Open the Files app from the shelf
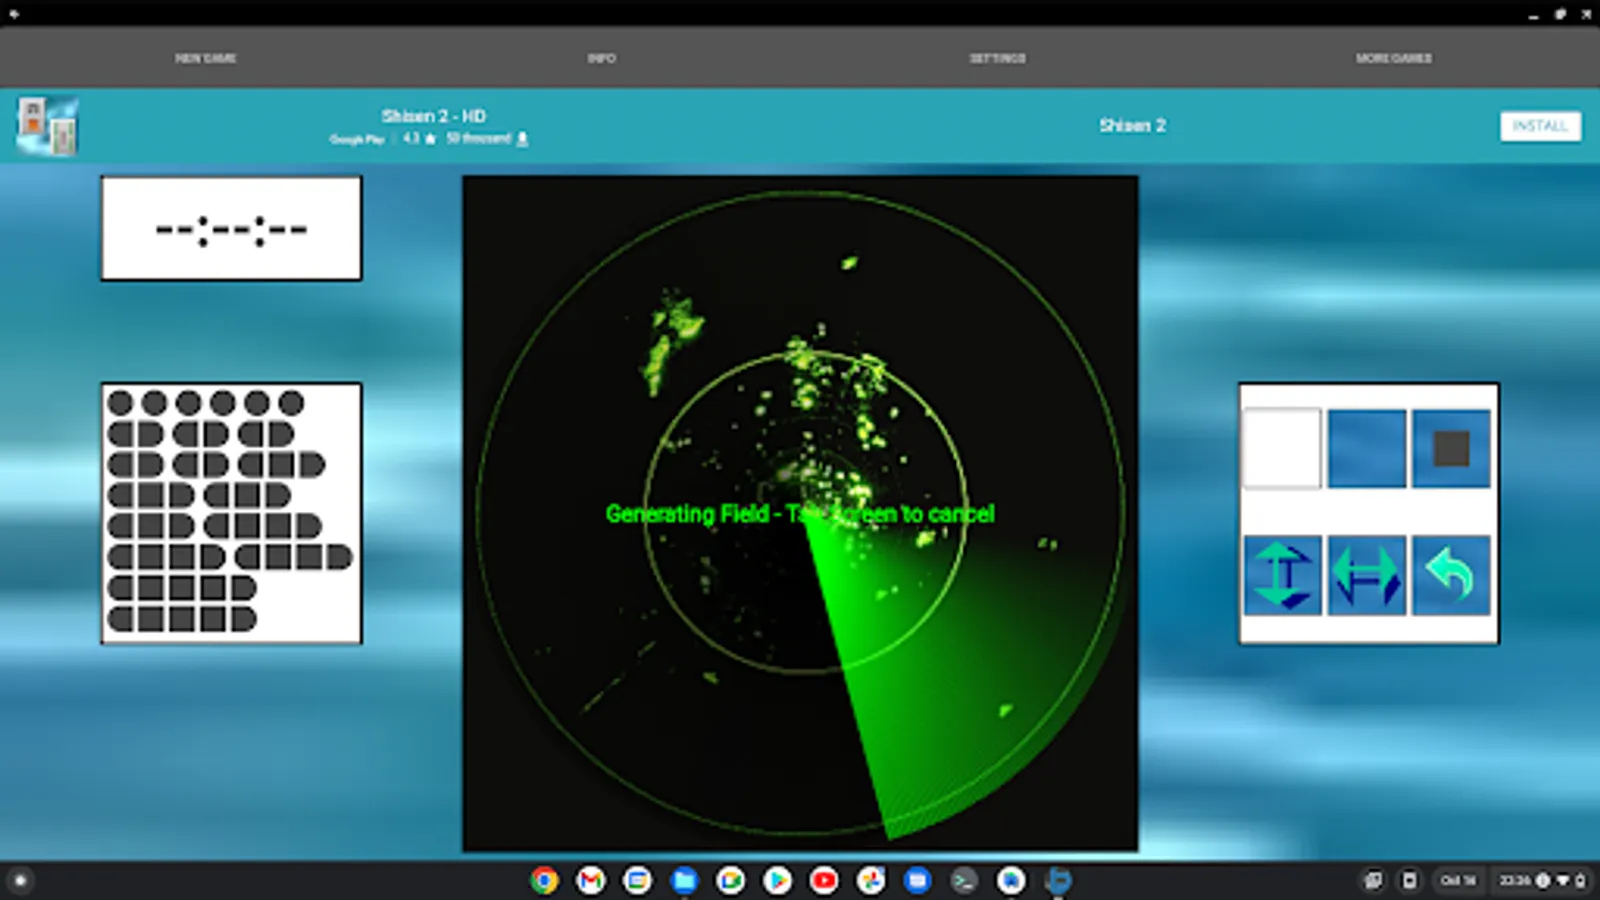Screen dimensions: 1600x900 (x=684, y=880)
